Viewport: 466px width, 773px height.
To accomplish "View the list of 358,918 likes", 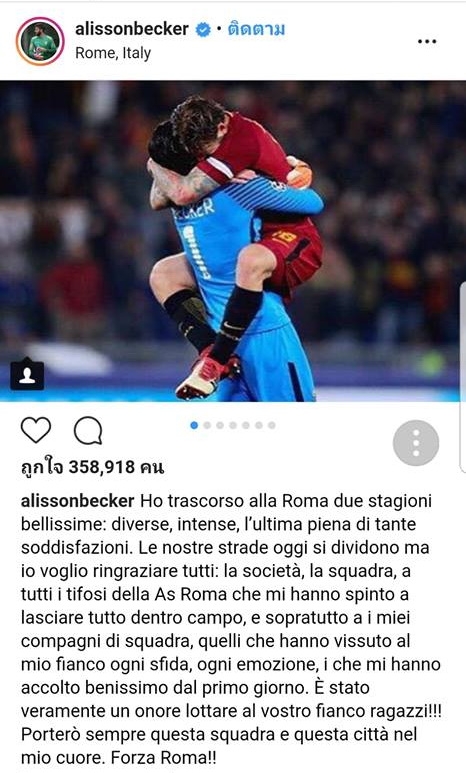I will pyautogui.click(x=92, y=466).
